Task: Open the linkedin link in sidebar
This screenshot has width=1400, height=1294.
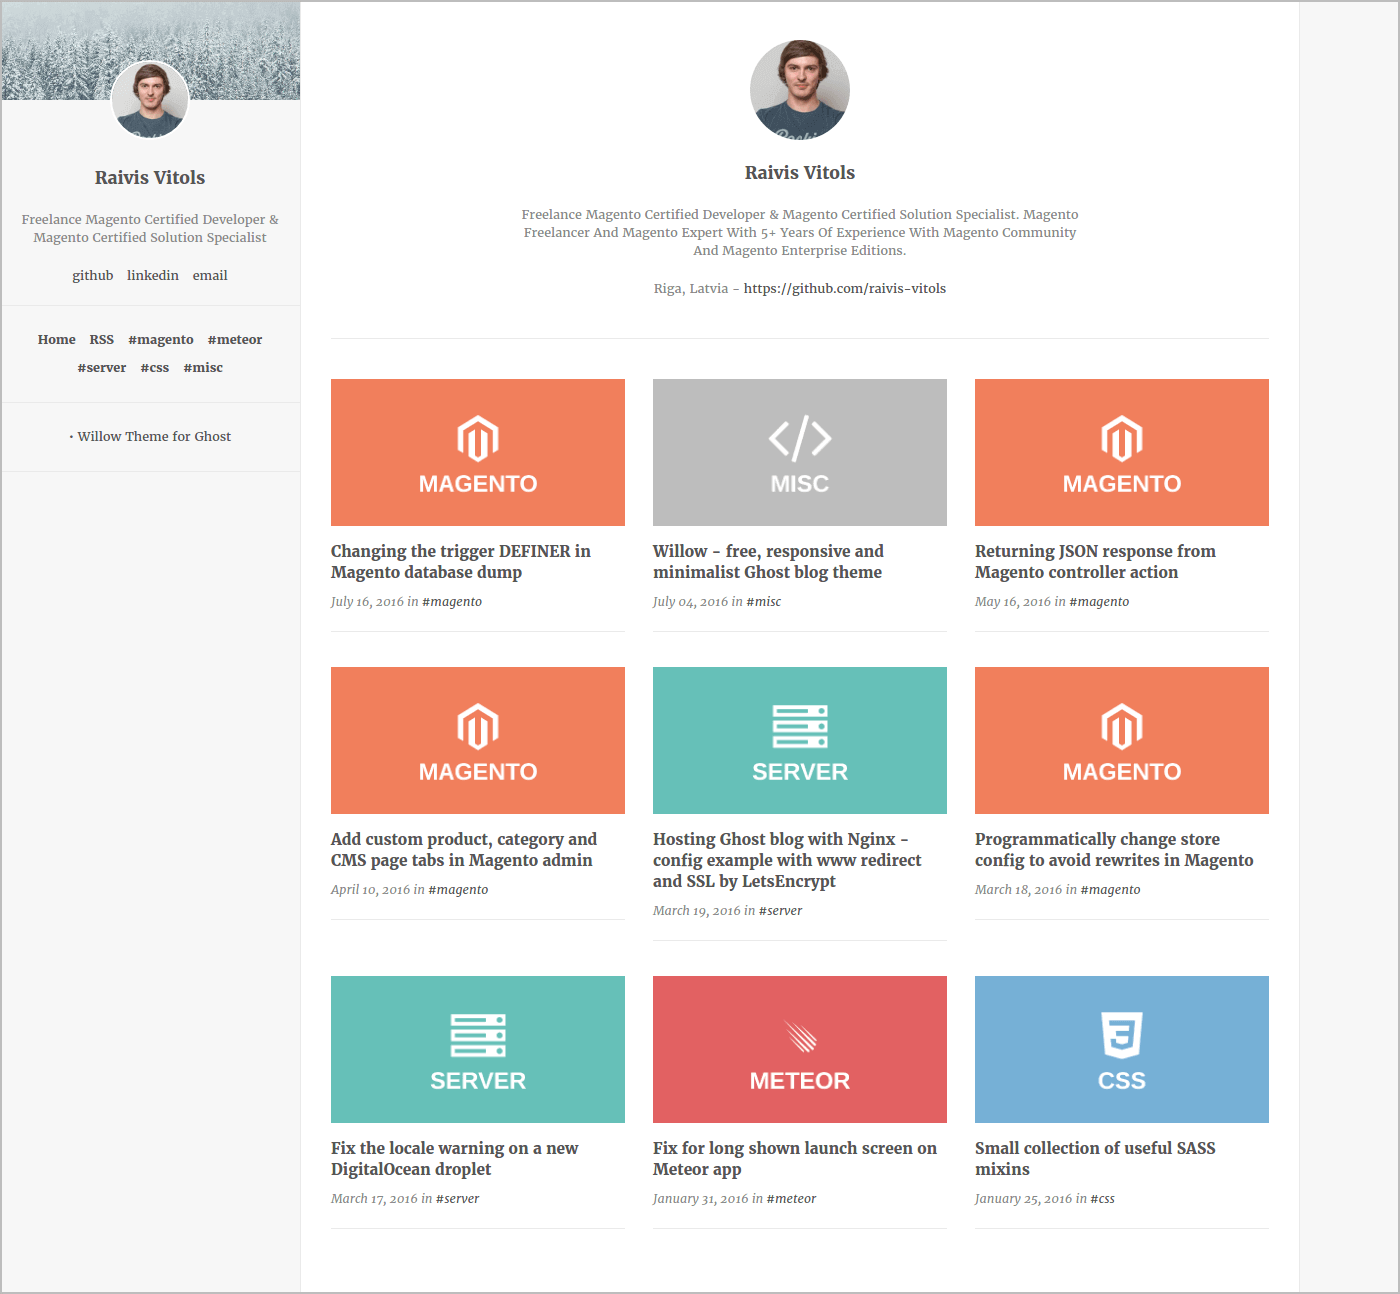Action: 153,275
